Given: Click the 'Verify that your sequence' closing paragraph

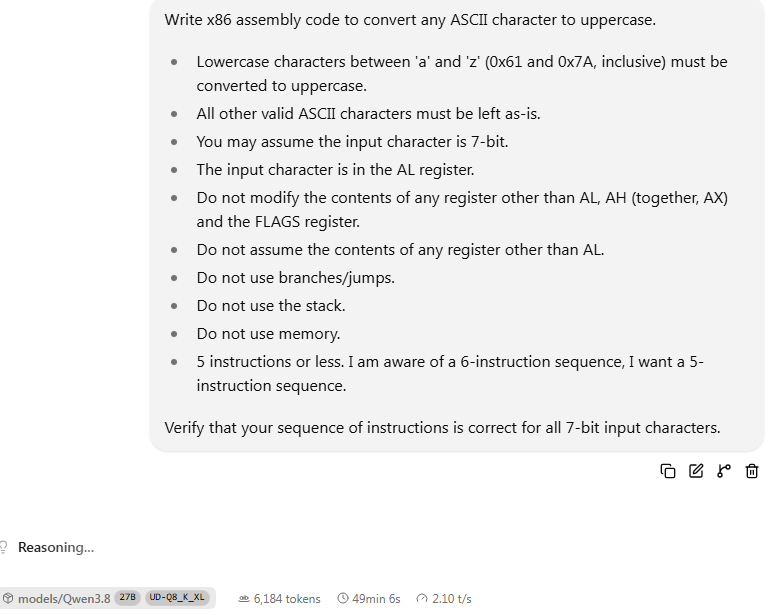Looking at the screenshot, I should (442, 427).
